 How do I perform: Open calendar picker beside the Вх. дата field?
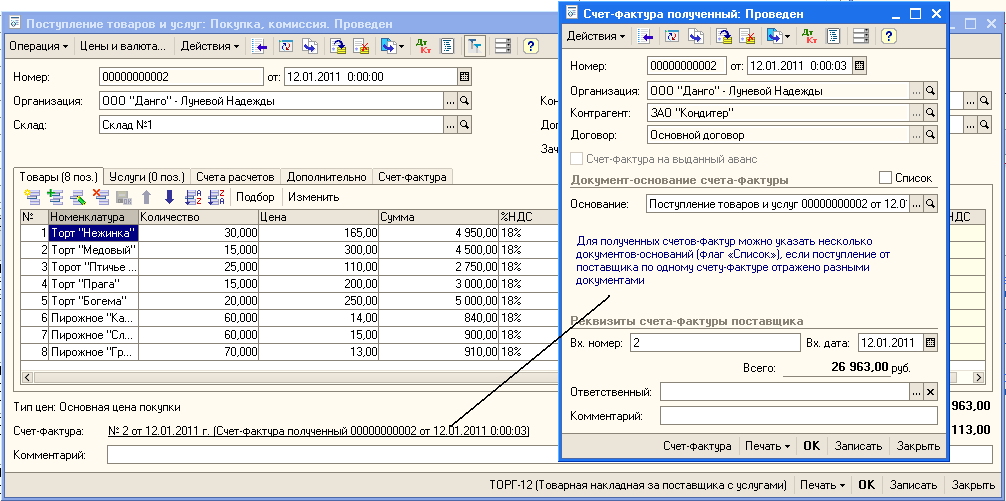click(930, 342)
